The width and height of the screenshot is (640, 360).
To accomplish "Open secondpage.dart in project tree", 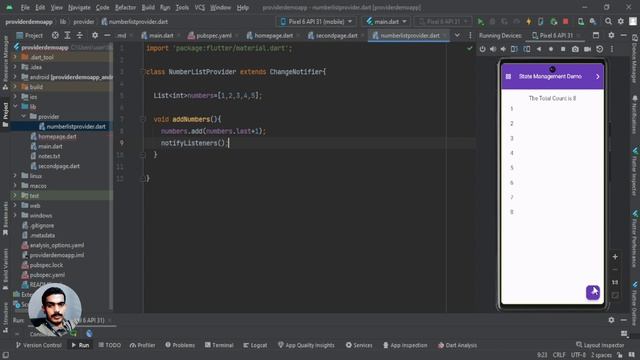I will pyautogui.click(x=59, y=166).
